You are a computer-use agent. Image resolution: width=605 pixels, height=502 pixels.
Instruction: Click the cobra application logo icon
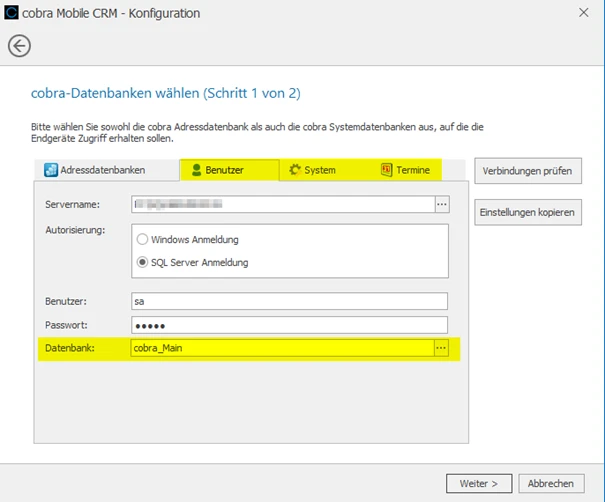(11, 12)
